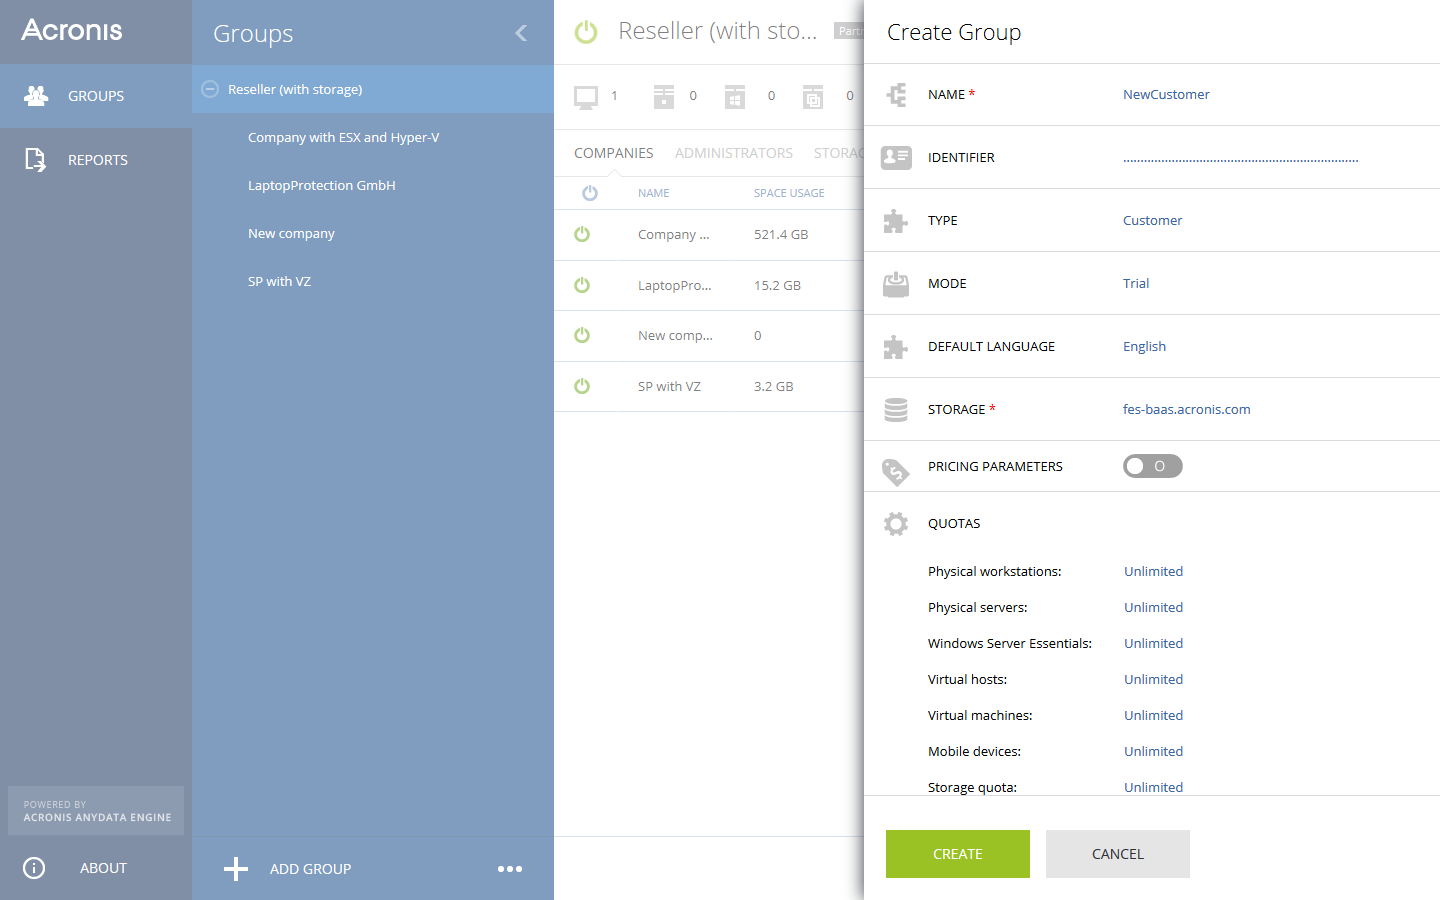Open the Groups sidebar section
This screenshot has width=1440, height=900.
(95, 96)
